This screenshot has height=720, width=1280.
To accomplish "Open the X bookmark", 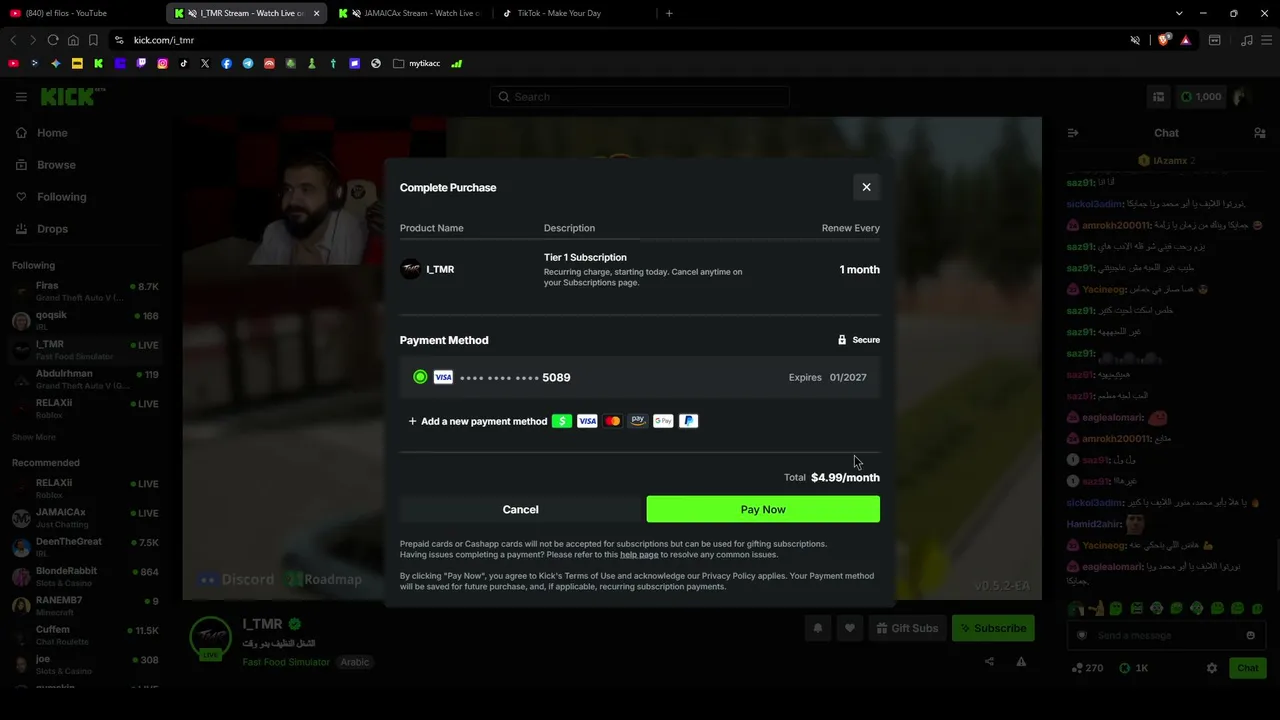I will point(205,63).
